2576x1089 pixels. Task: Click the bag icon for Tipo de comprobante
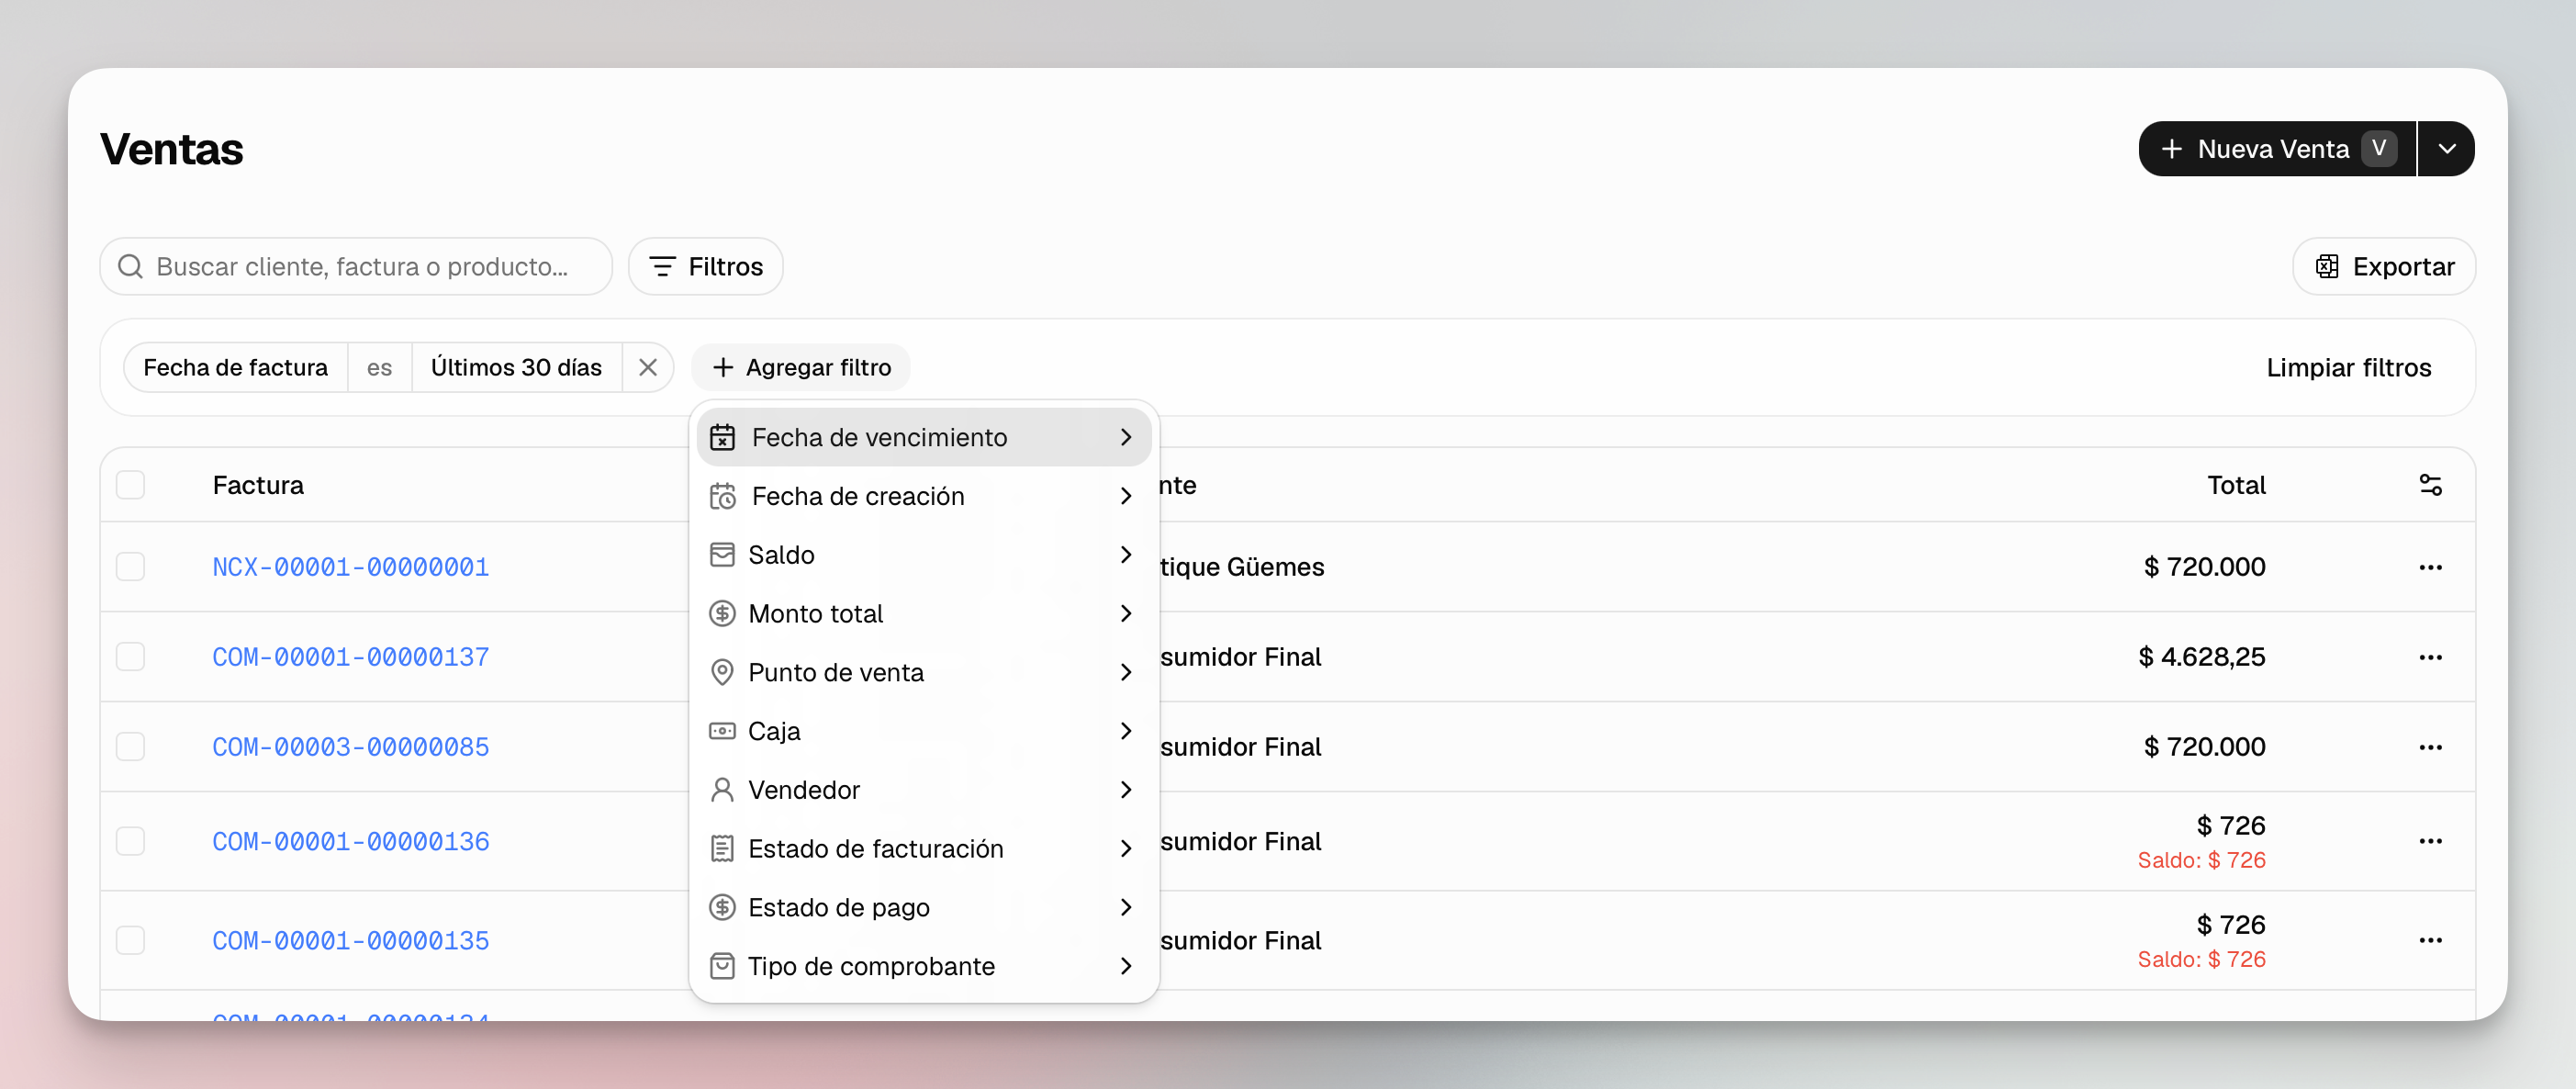tap(722, 966)
